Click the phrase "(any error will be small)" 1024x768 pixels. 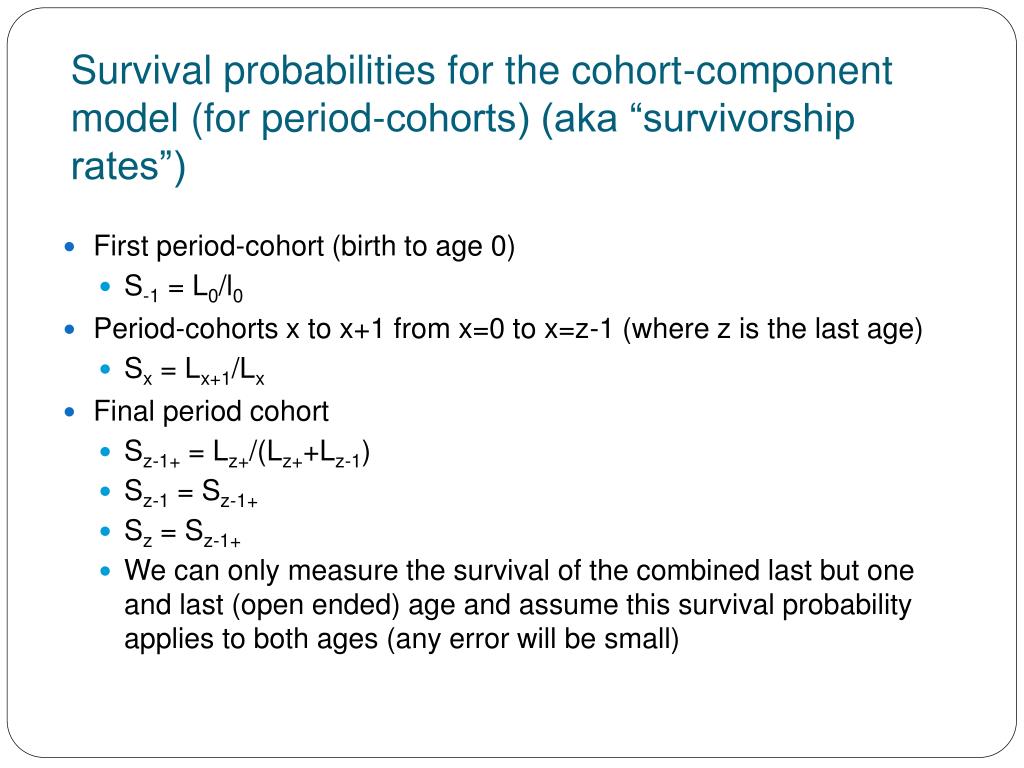pyautogui.click(x=533, y=639)
